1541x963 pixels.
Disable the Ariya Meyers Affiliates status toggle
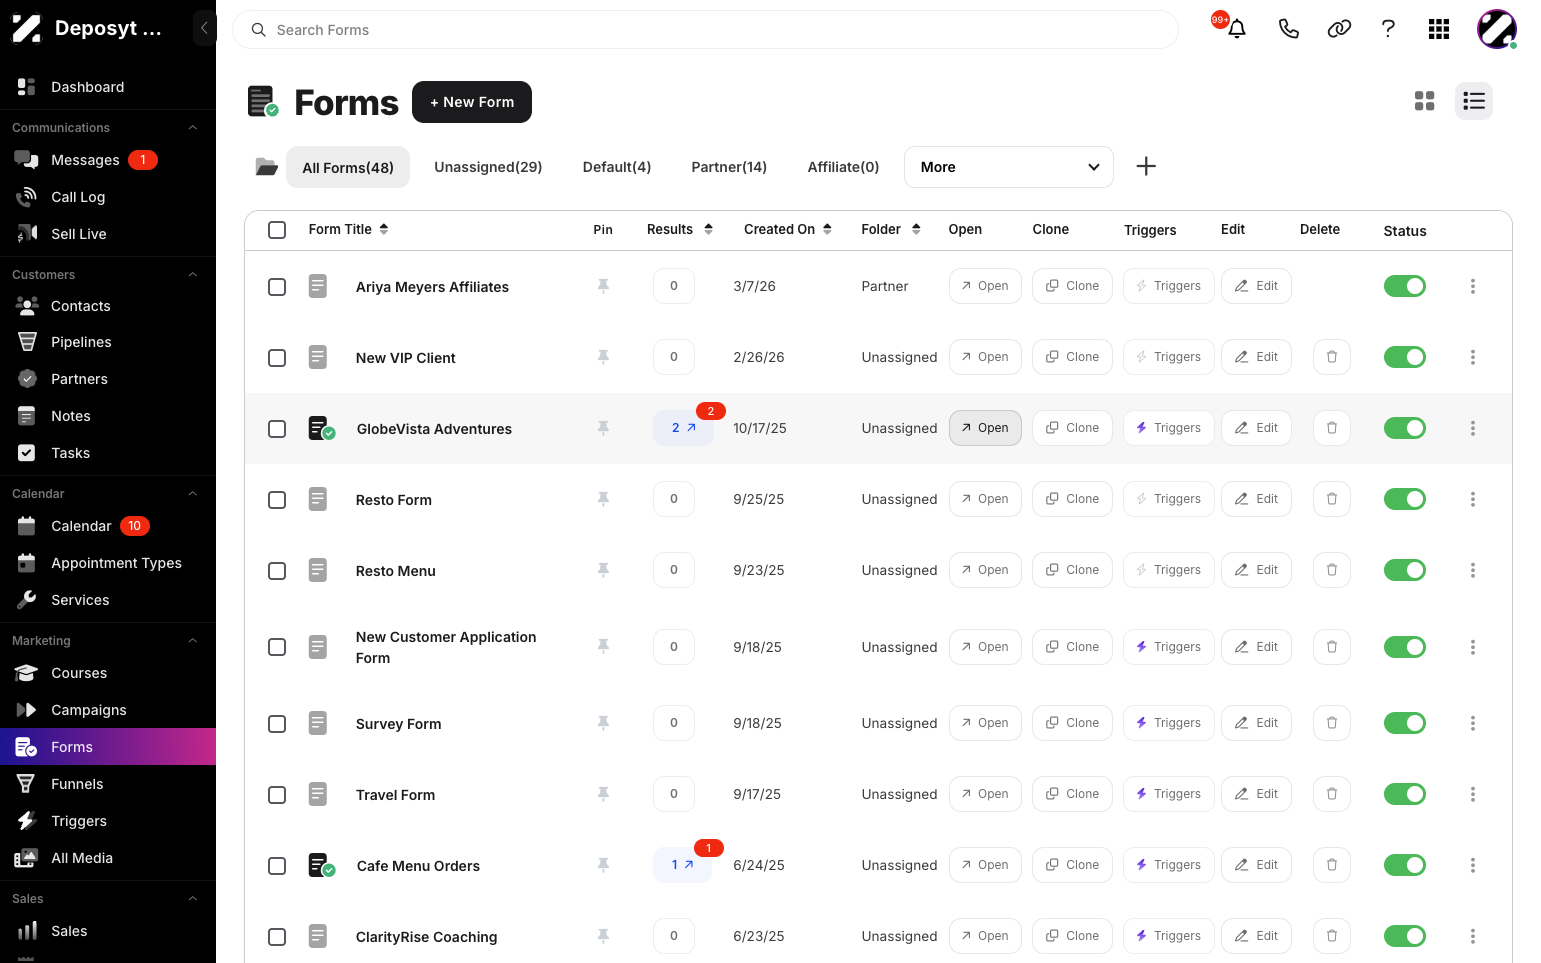click(x=1404, y=286)
